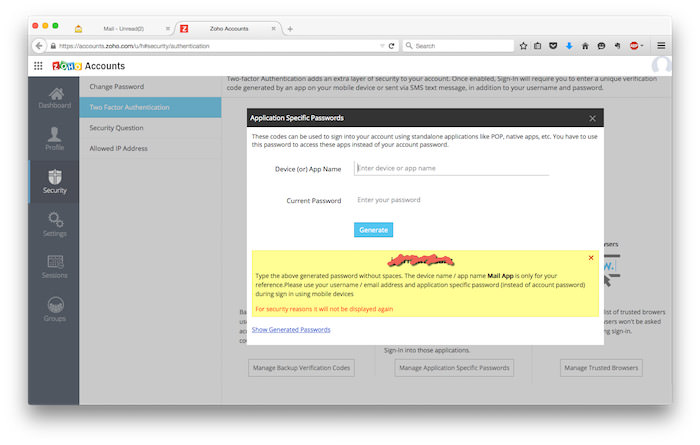
Task: Focus the Current Password field
Action: click(x=451, y=200)
